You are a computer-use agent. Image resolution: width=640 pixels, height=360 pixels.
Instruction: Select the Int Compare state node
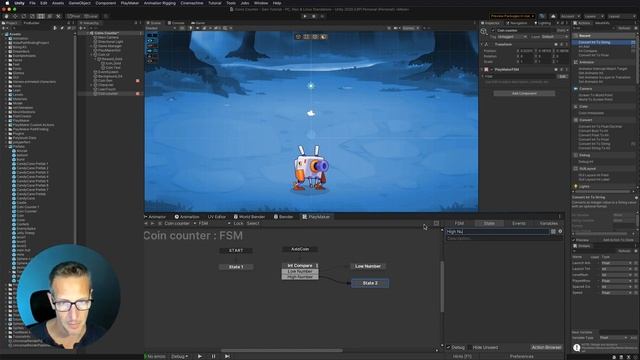click(x=300, y=266)
